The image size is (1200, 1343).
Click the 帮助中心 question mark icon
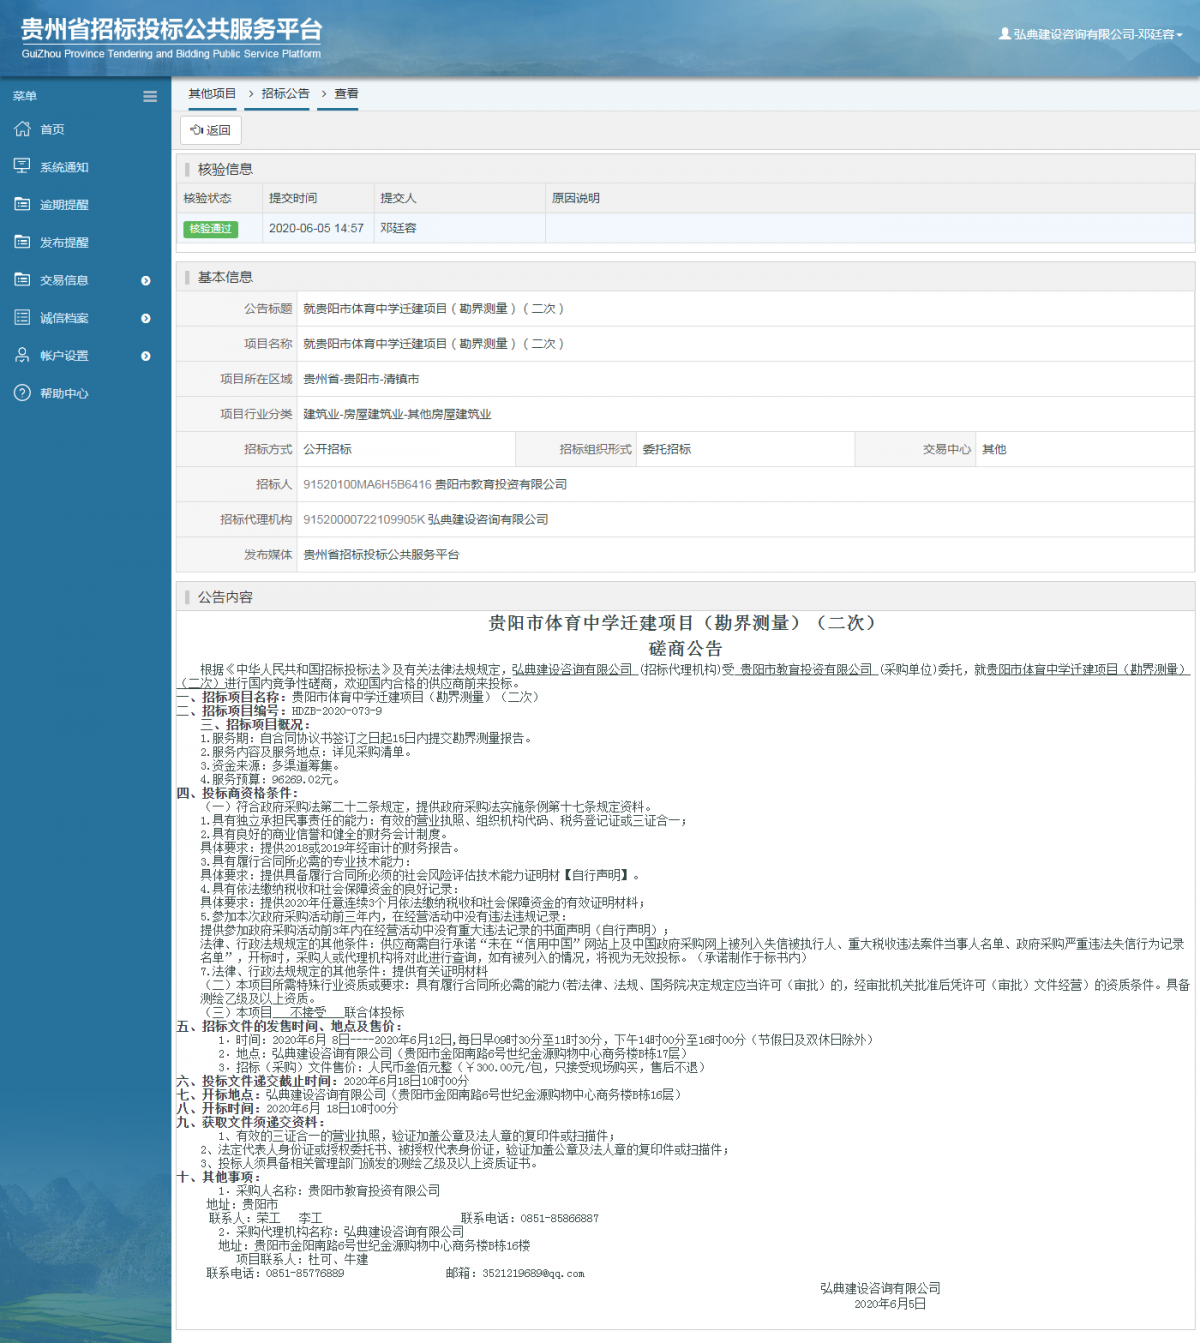coord(22,393)
